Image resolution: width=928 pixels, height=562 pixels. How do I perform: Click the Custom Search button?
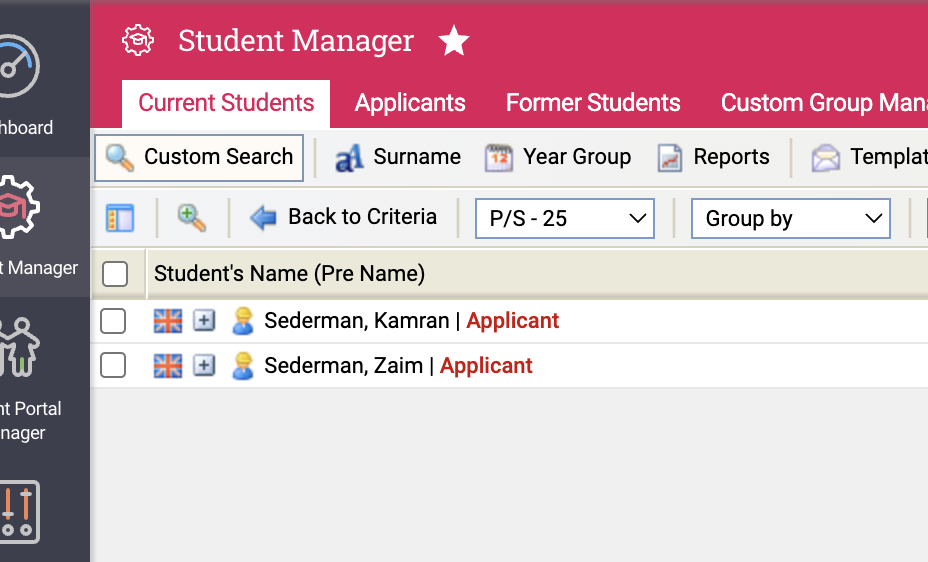200,158
